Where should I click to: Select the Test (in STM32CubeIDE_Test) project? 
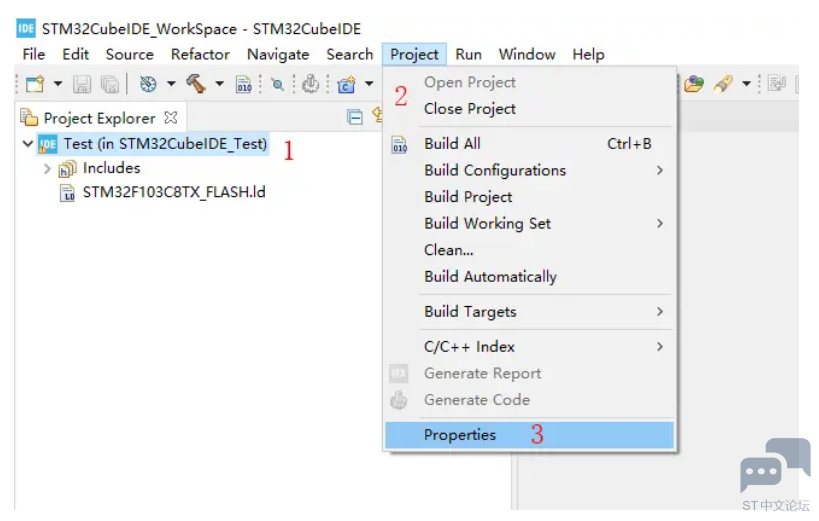(165, 144)
